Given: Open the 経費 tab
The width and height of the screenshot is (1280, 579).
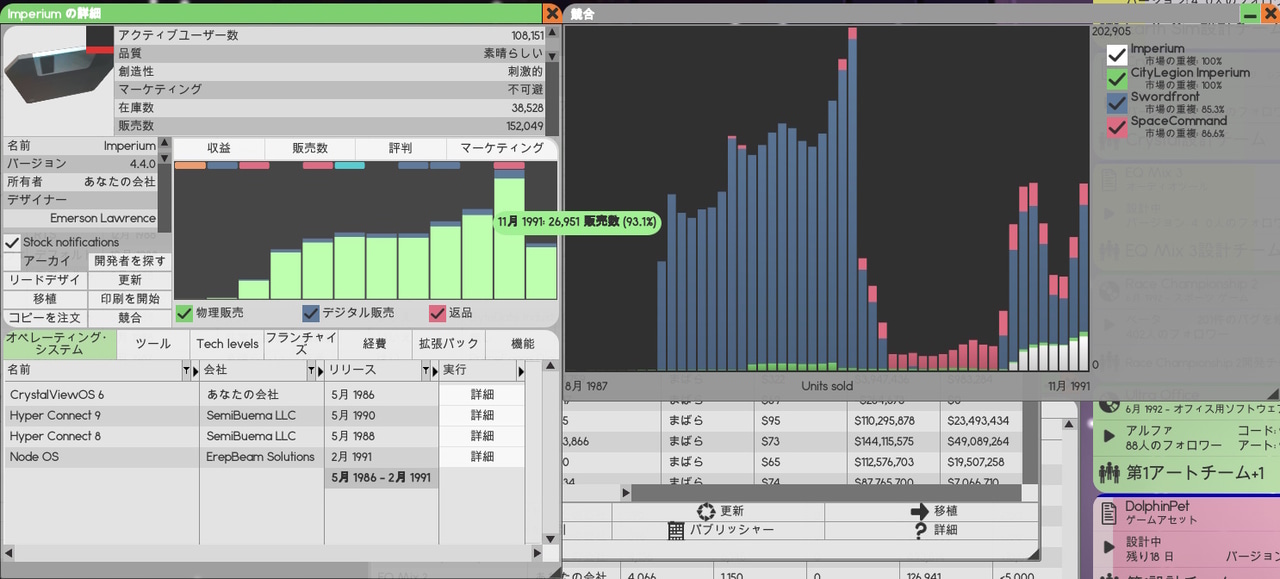Looking at the screenshot, I should click(375, 344).
